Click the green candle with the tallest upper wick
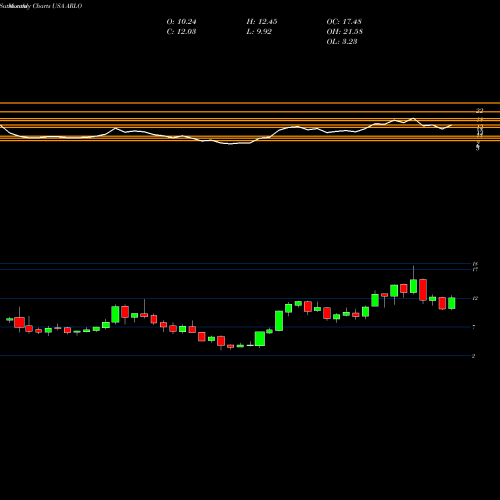This screenshot has width=500, height=500. pos(413,286)
